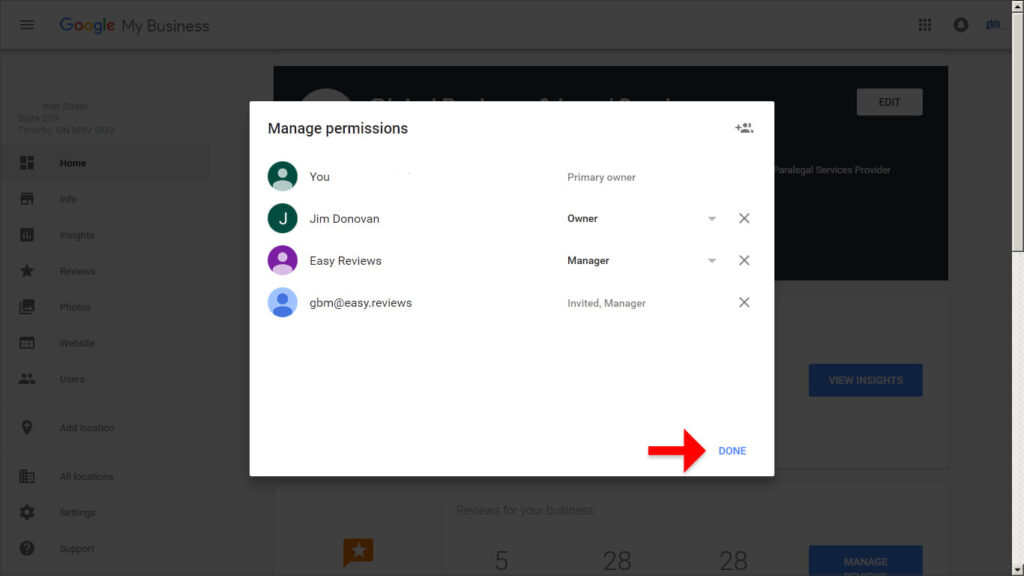Click the scrollbar down arrow

1017,570
